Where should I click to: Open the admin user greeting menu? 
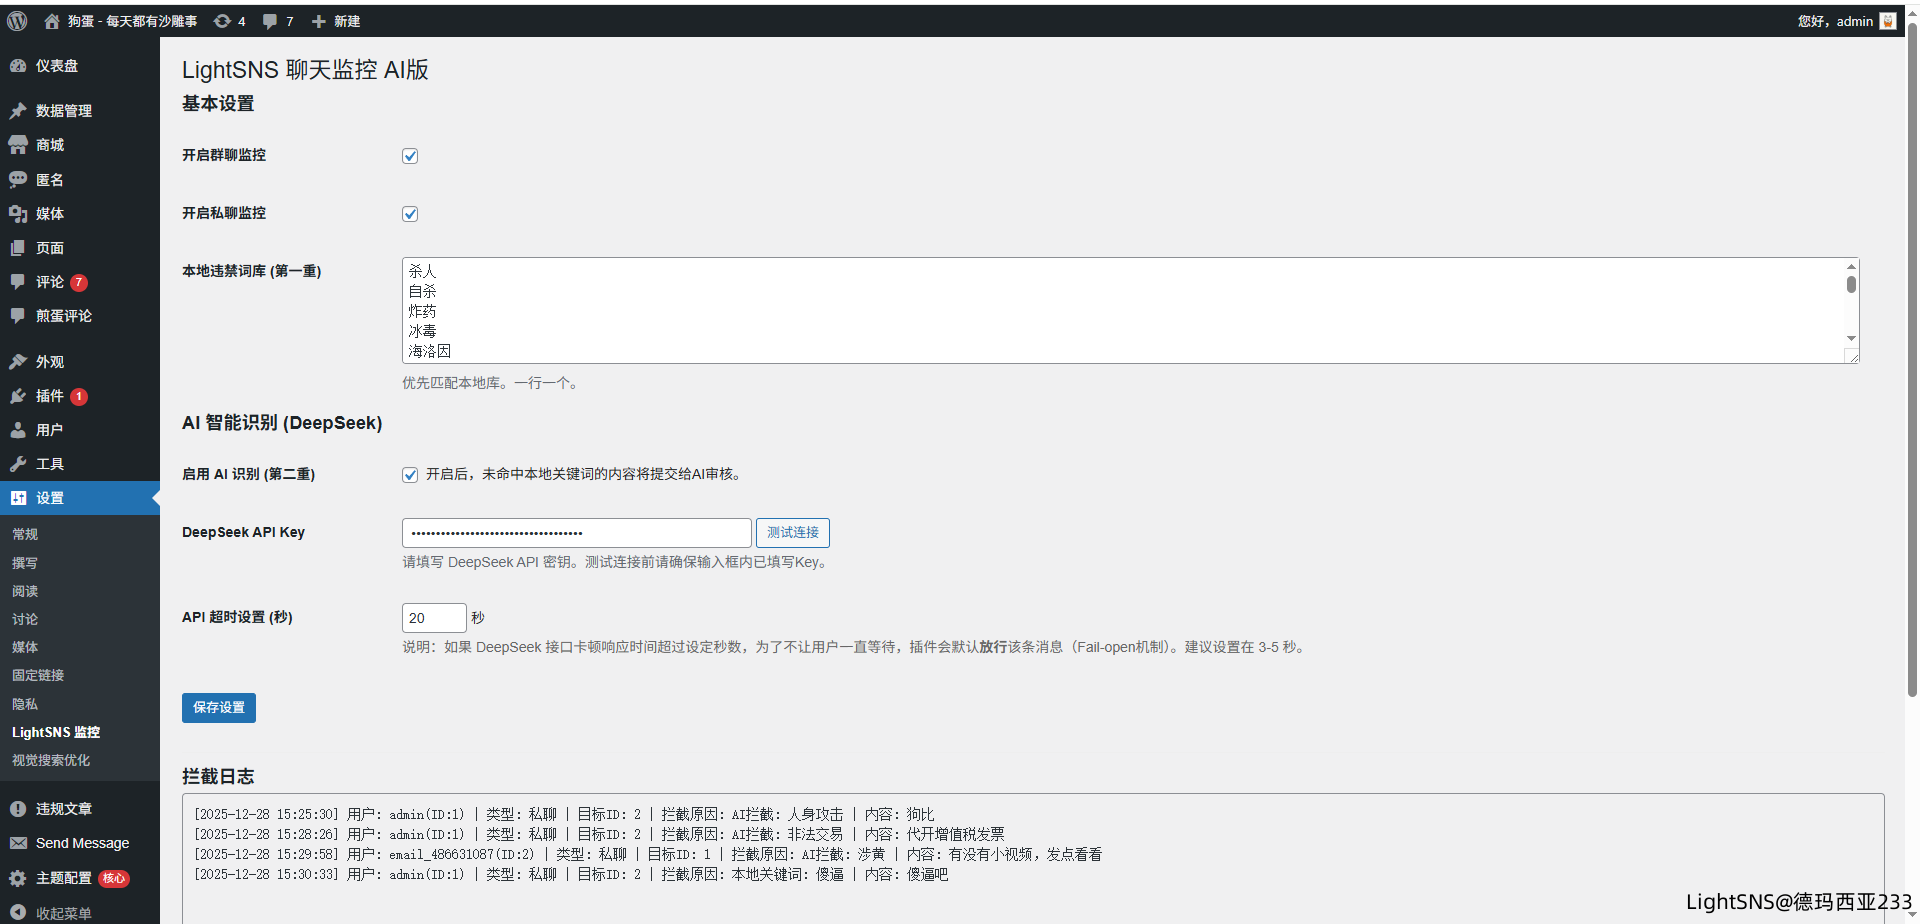(x=1845, y=21)
